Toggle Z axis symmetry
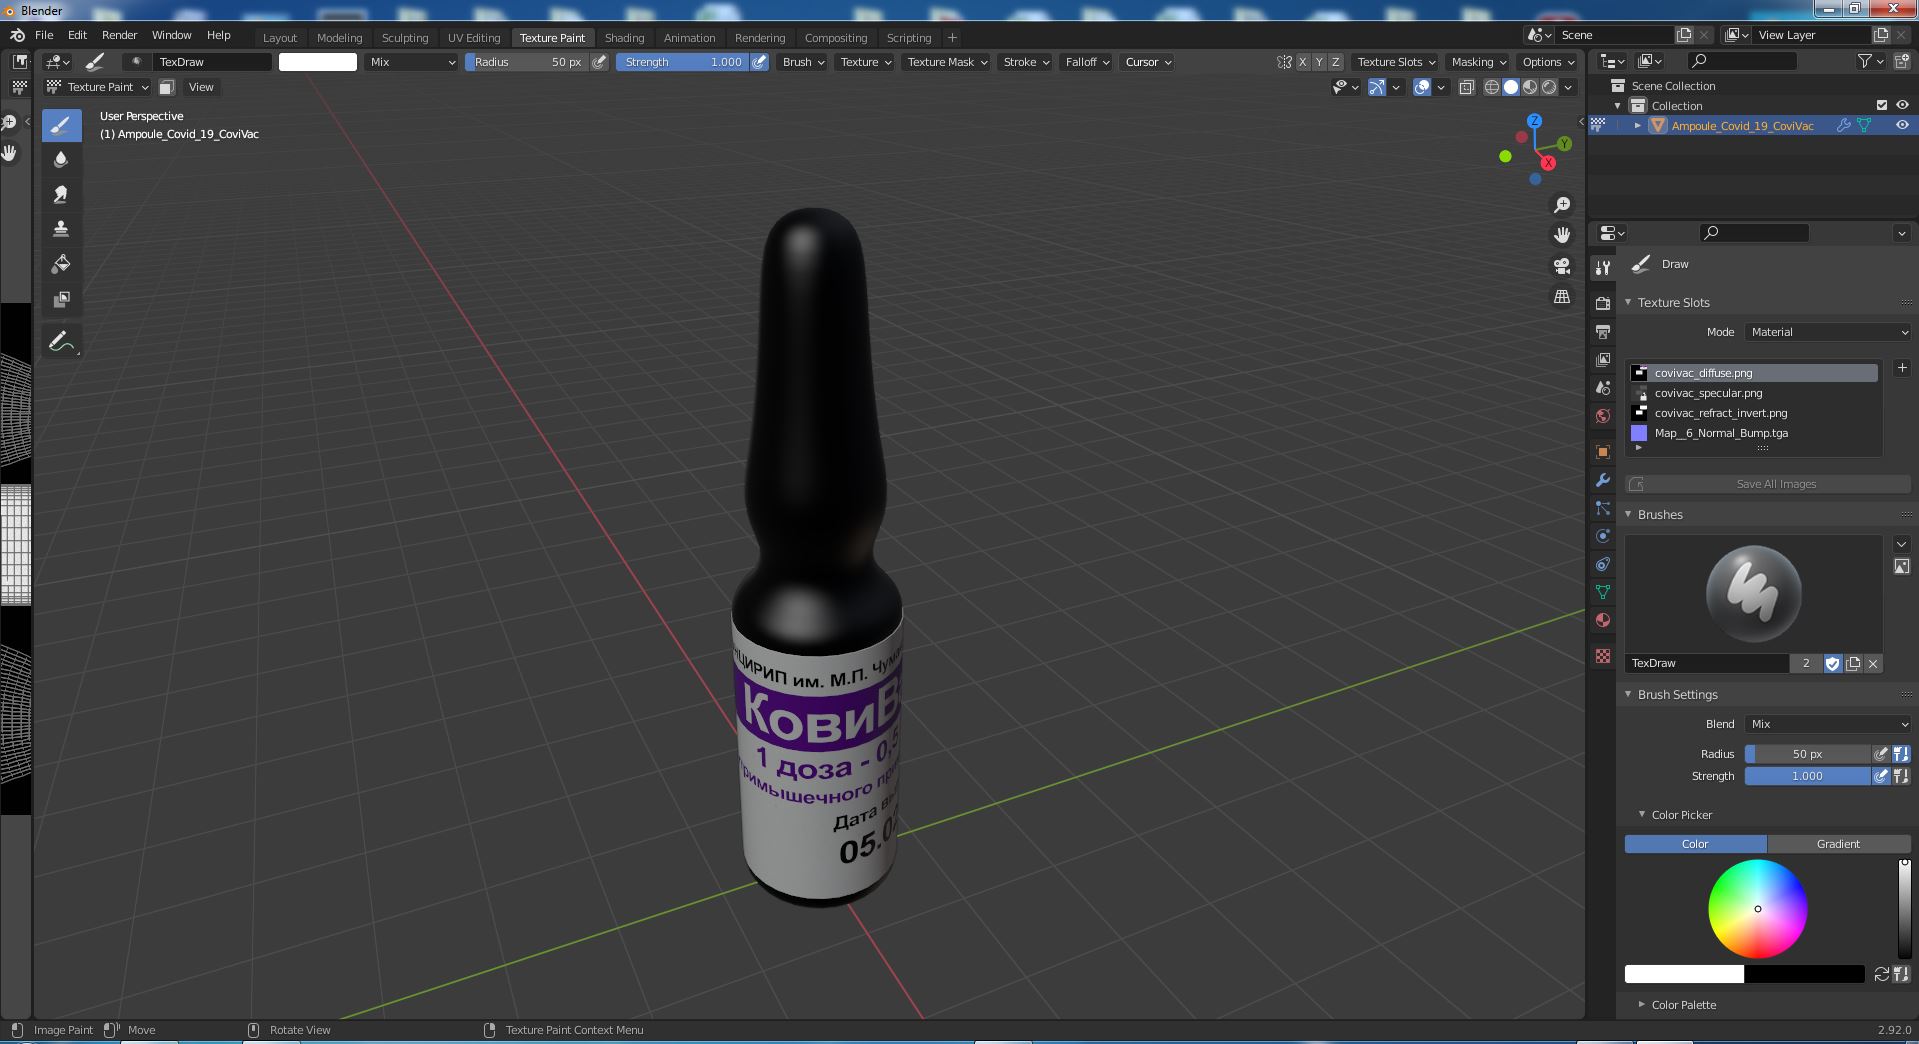The width and height of the screenshot is (1919, 1044). (x=1335, y=62)
